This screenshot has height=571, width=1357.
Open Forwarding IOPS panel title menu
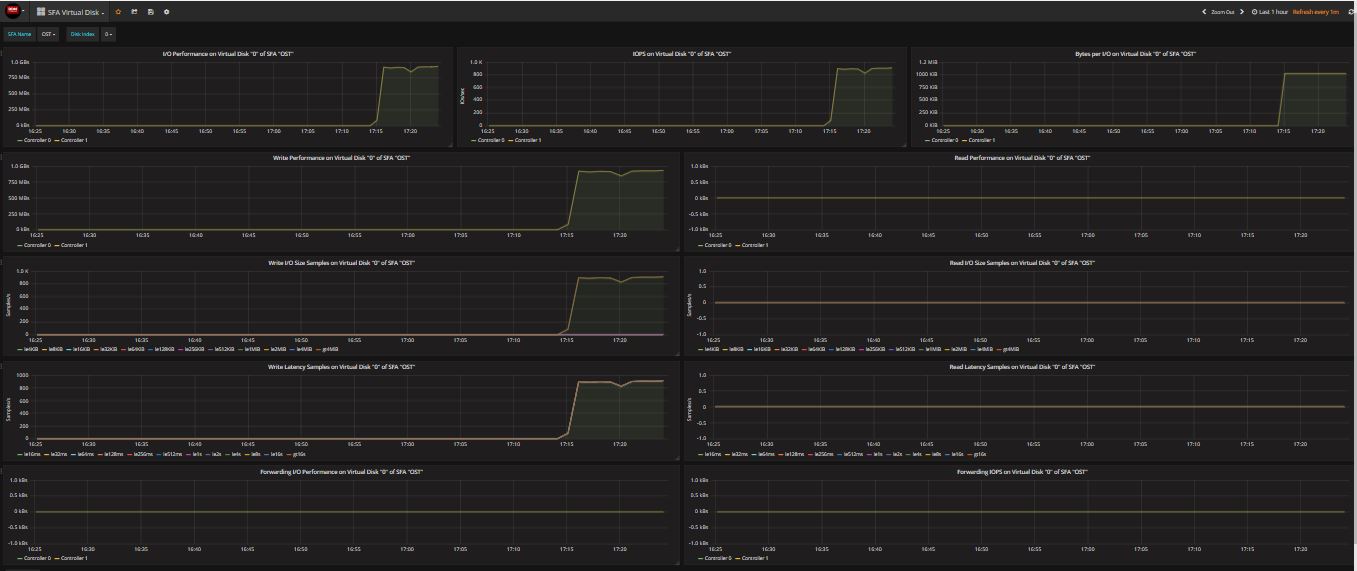point(1022,472)
